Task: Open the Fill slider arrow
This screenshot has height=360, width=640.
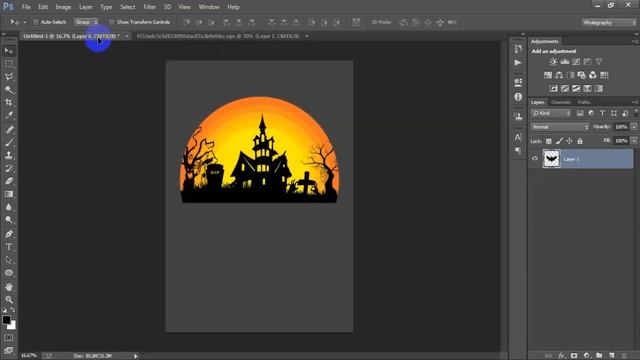Action: 634,141
